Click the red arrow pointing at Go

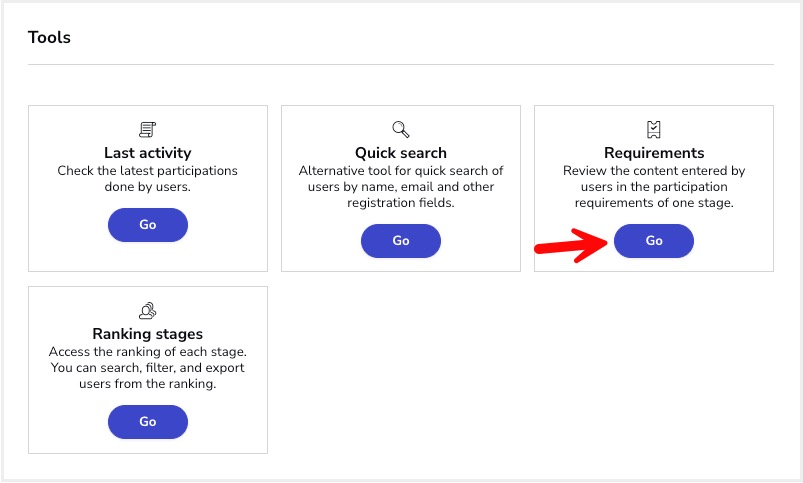click(570, 245)
